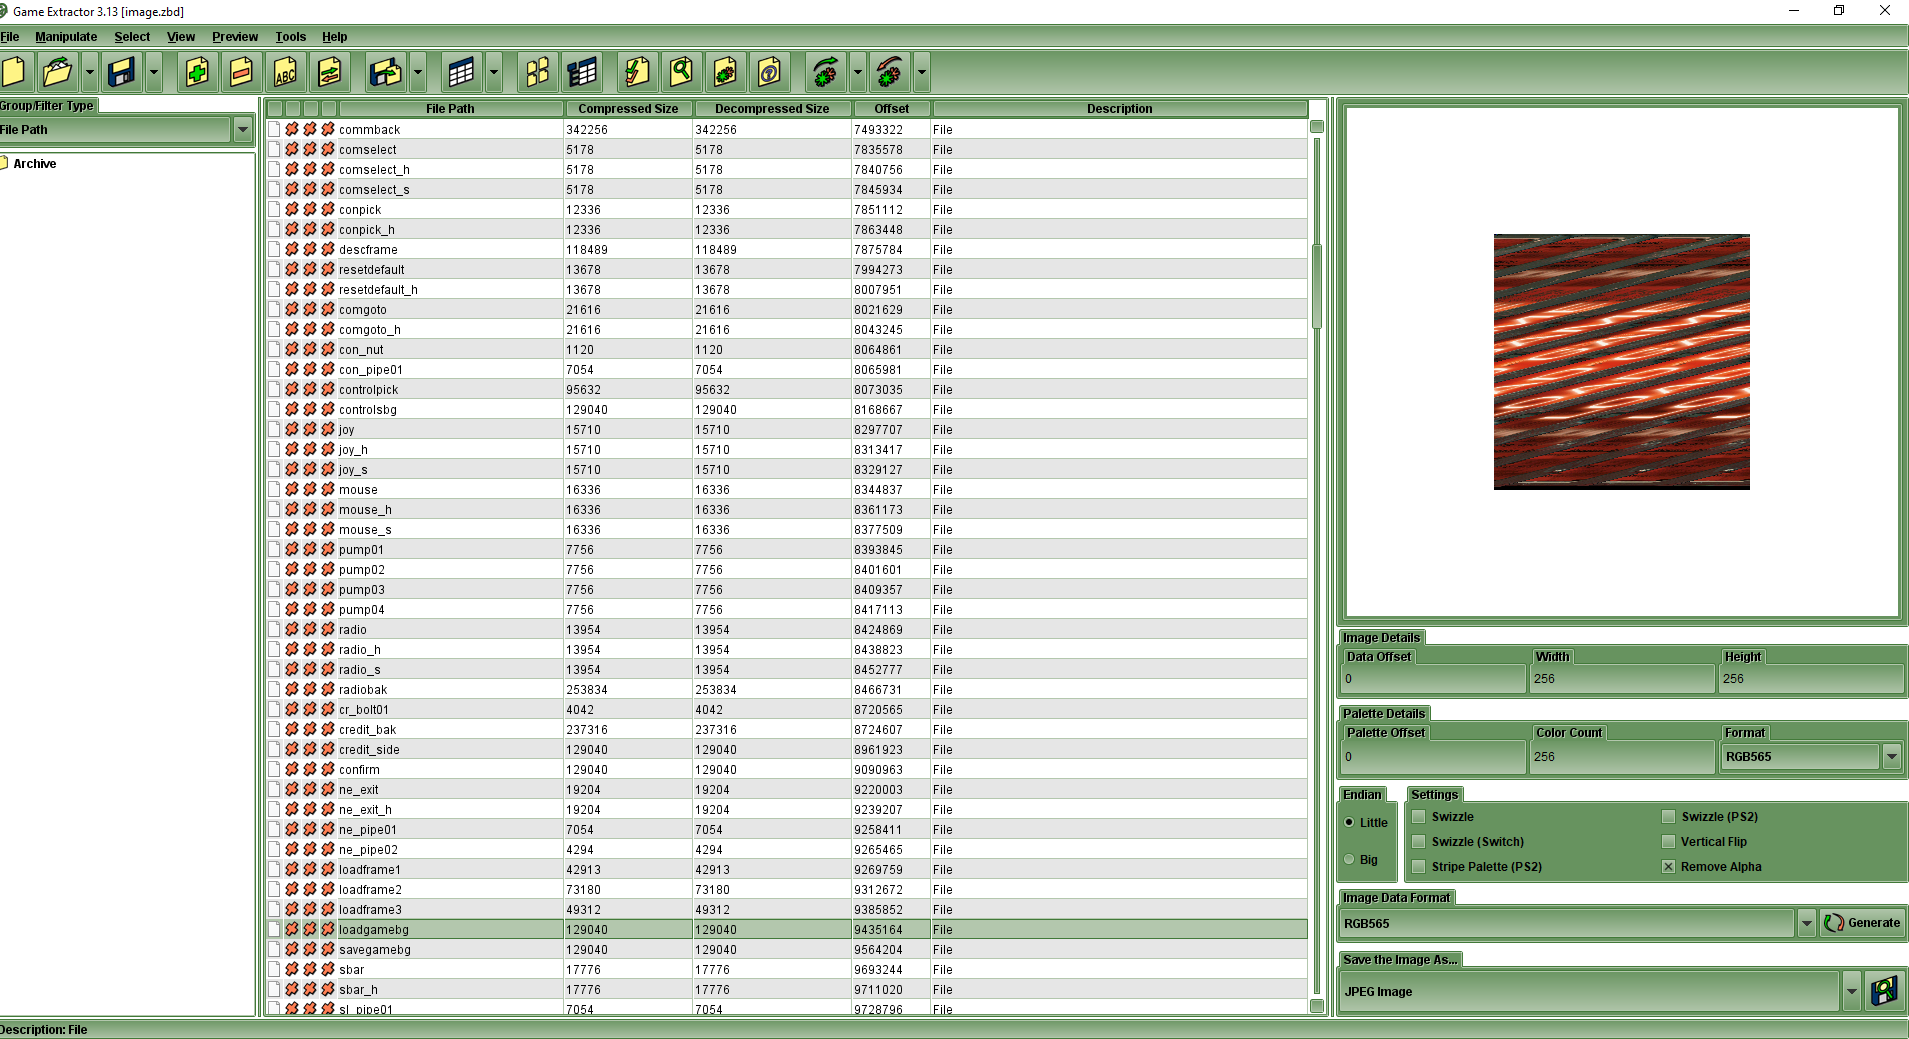
Task: Click the Rename Files ABC icon
Action: (x=285, y=72)
